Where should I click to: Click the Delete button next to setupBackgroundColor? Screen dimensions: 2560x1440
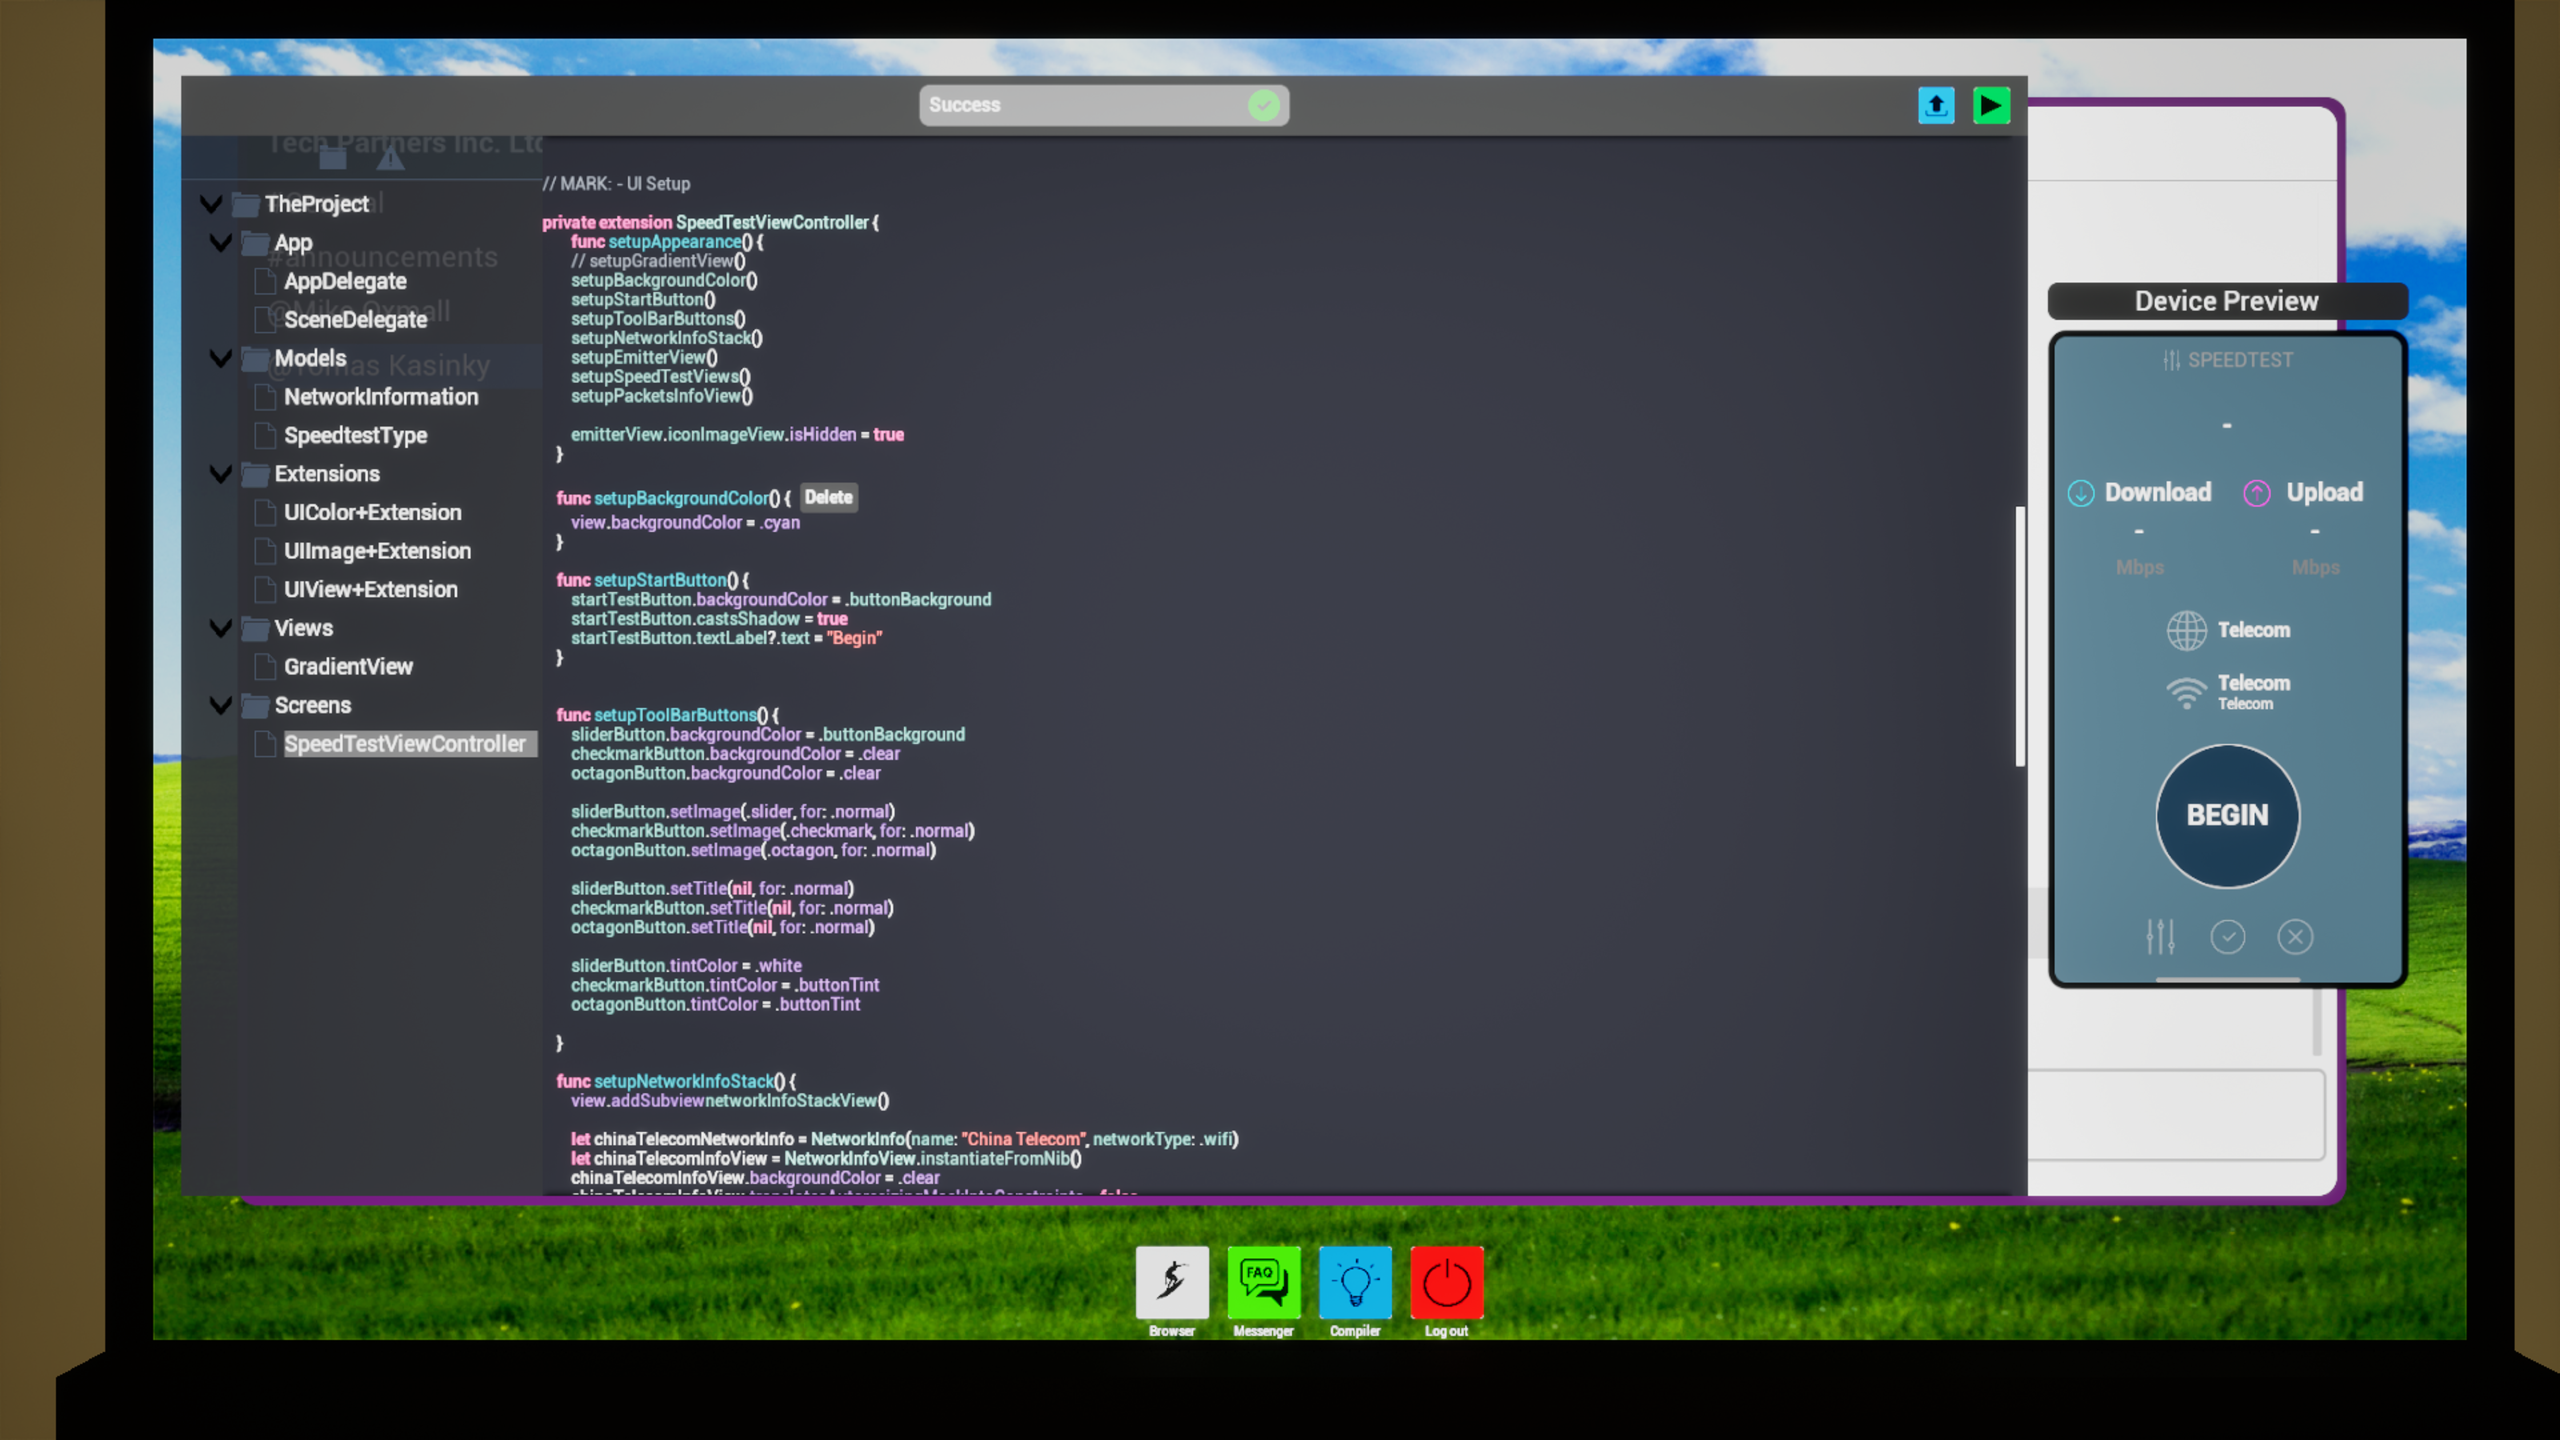829,497
